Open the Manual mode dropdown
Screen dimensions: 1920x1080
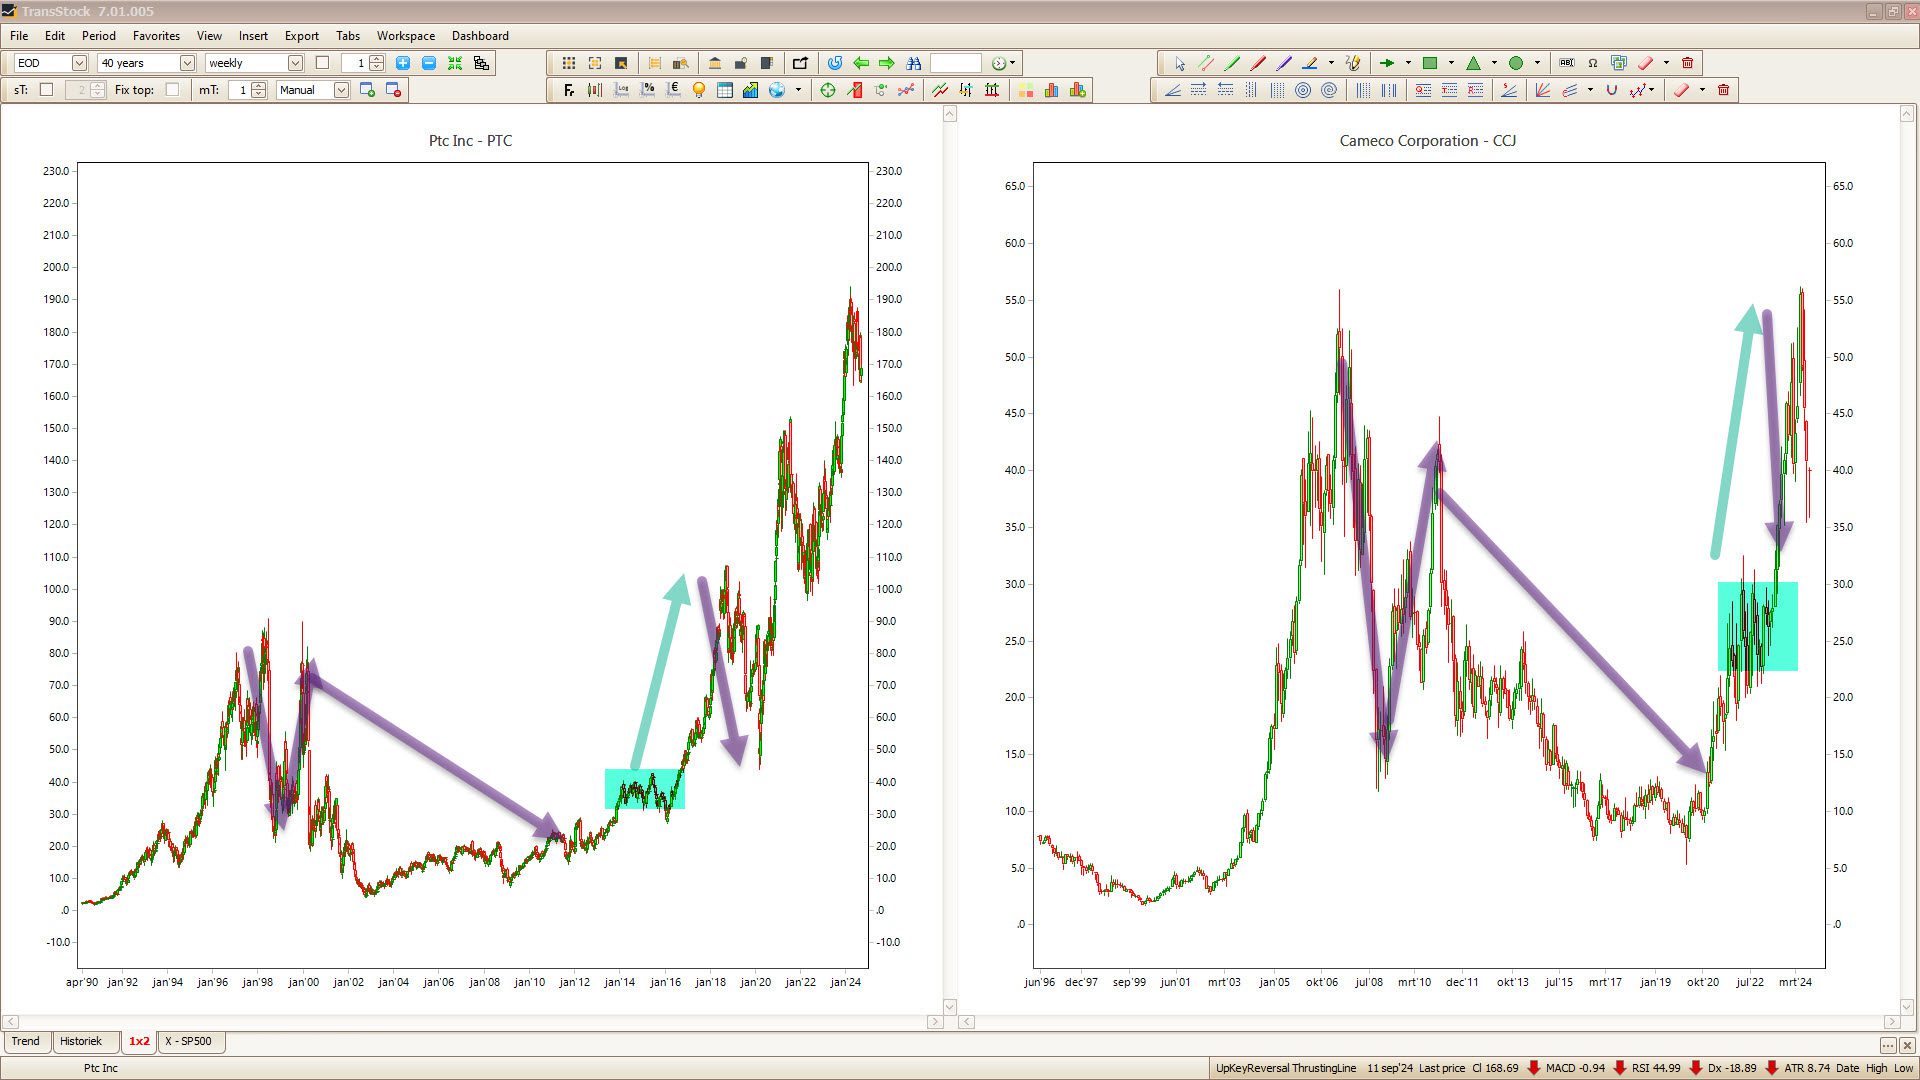[x=341, y=90]
